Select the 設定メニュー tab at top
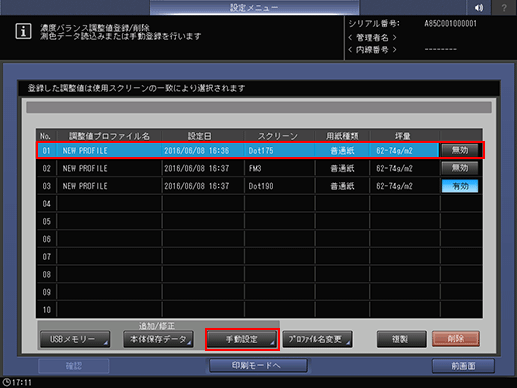Screen dimensions: 517x388 [x=254, y=7]
